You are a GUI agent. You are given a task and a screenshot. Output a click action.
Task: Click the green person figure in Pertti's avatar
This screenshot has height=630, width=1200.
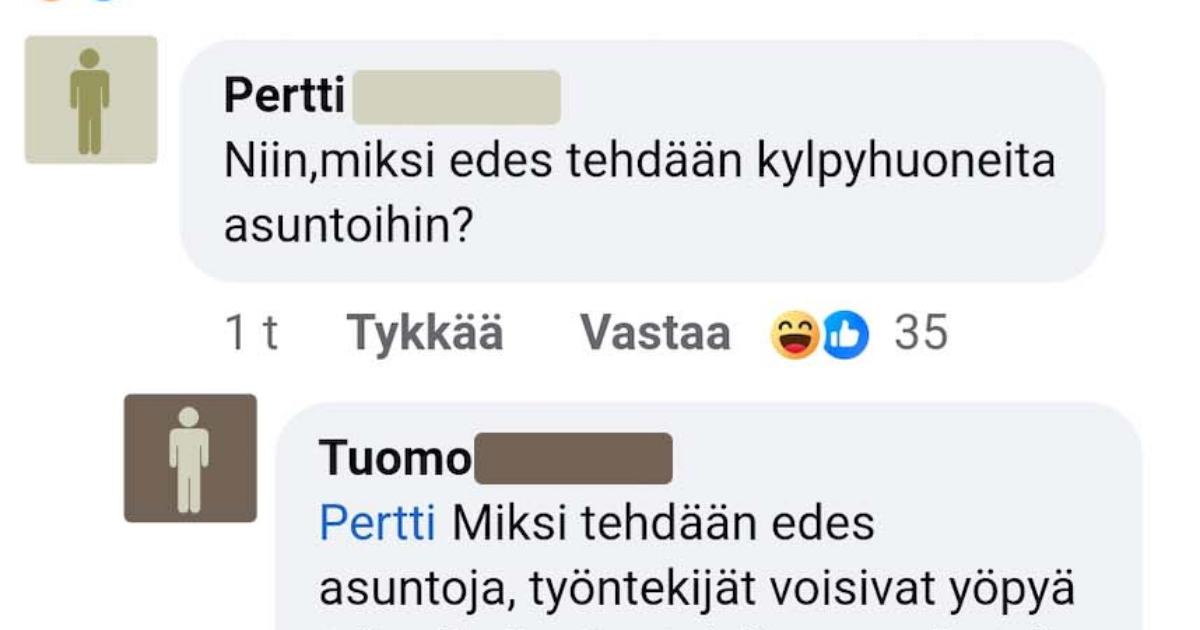pyautogui.click(x=95, y=98)
